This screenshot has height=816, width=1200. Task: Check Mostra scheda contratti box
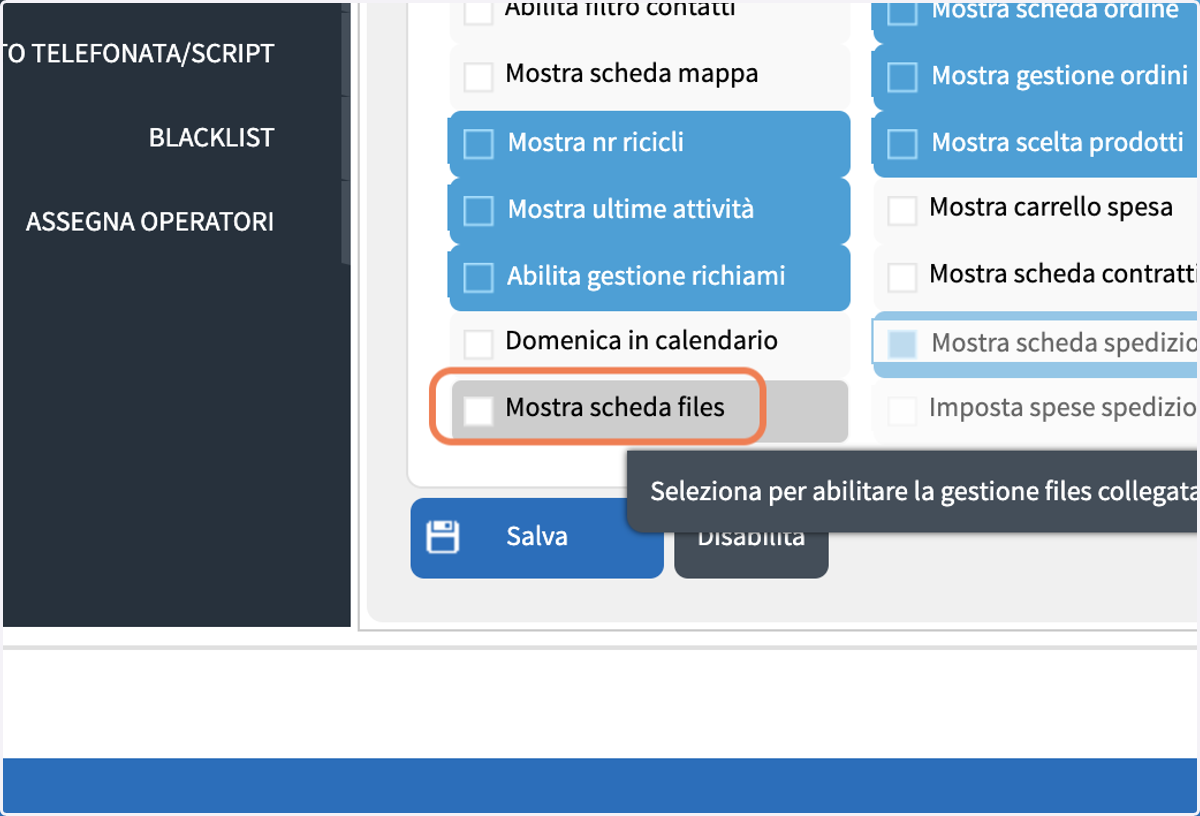903,276
